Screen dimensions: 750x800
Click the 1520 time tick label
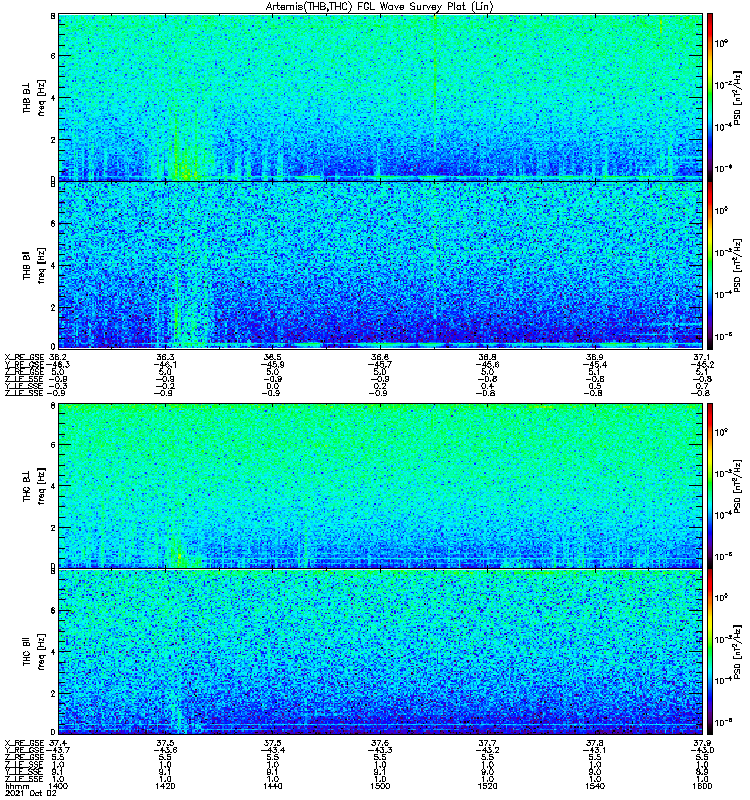(x=488, y=786)
